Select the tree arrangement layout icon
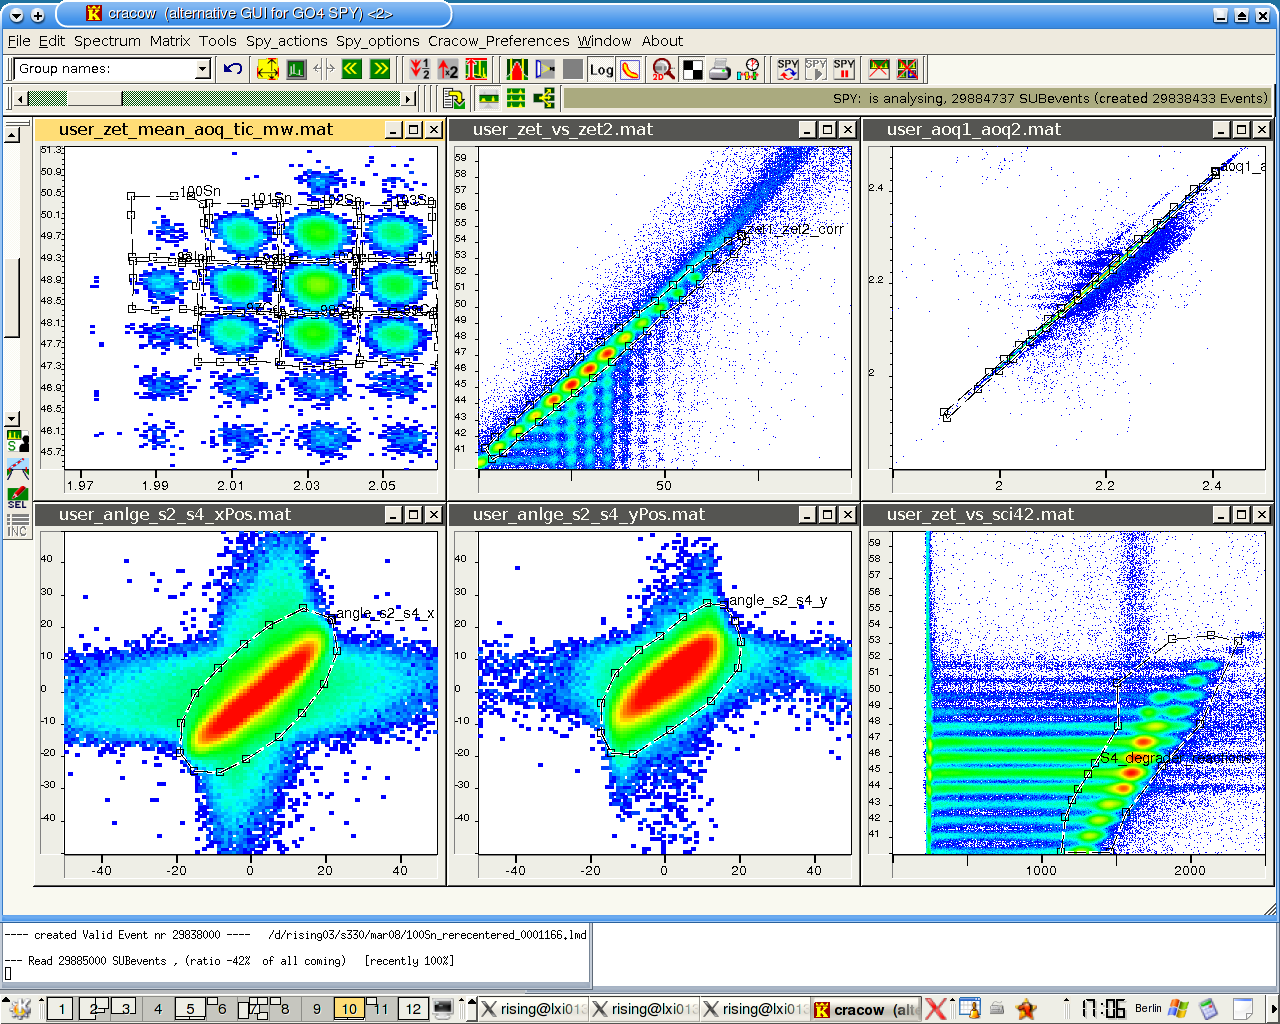Screen dimensions: 1280x1024 (x=544, y=98)
